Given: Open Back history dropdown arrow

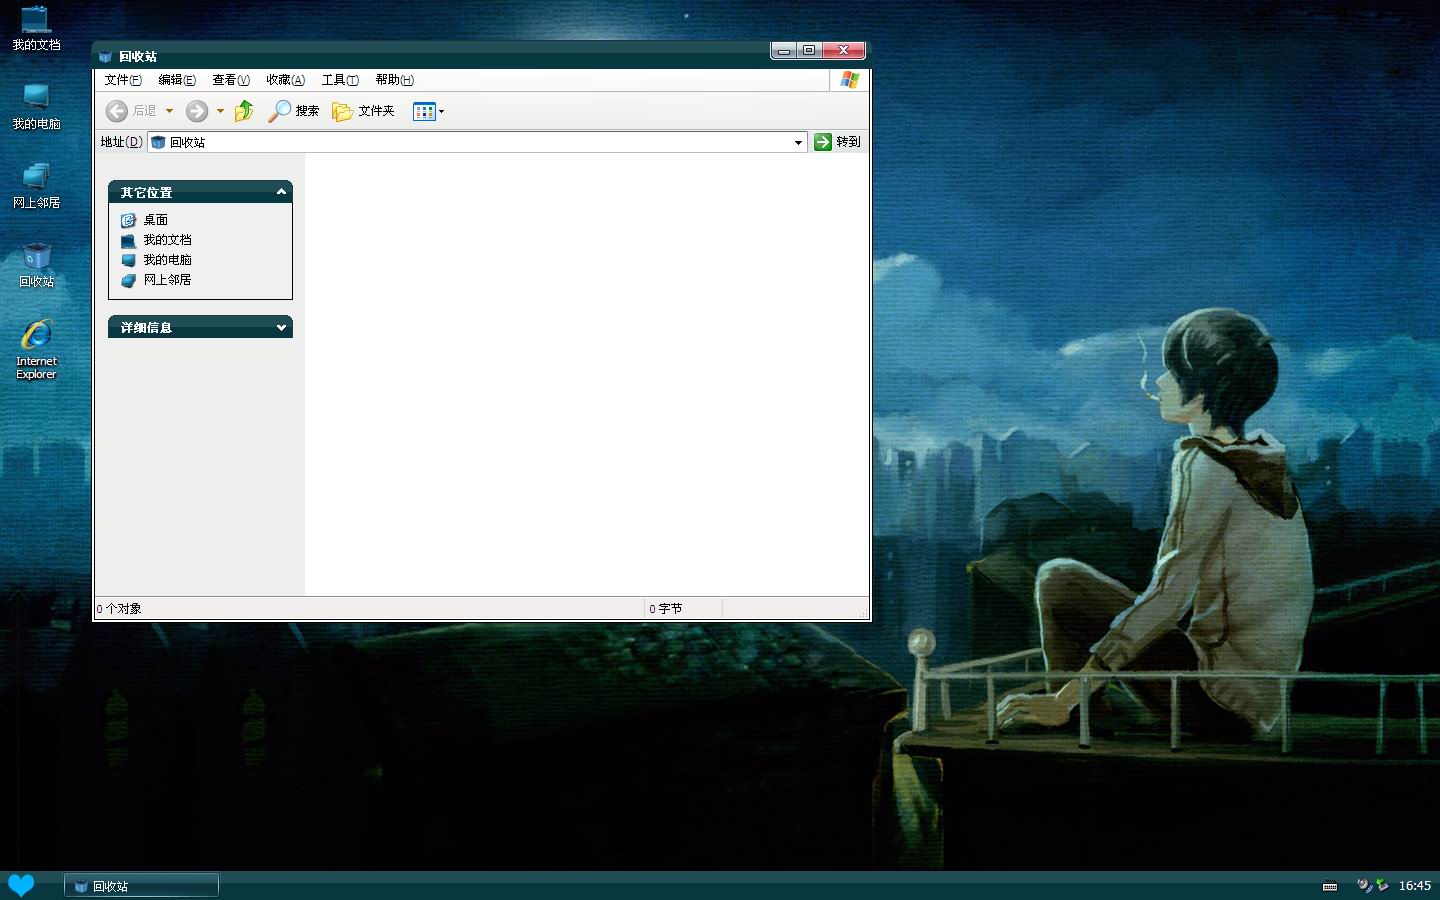Looking at the screenshot, I should pyautogui.click(x=170, y=111).
